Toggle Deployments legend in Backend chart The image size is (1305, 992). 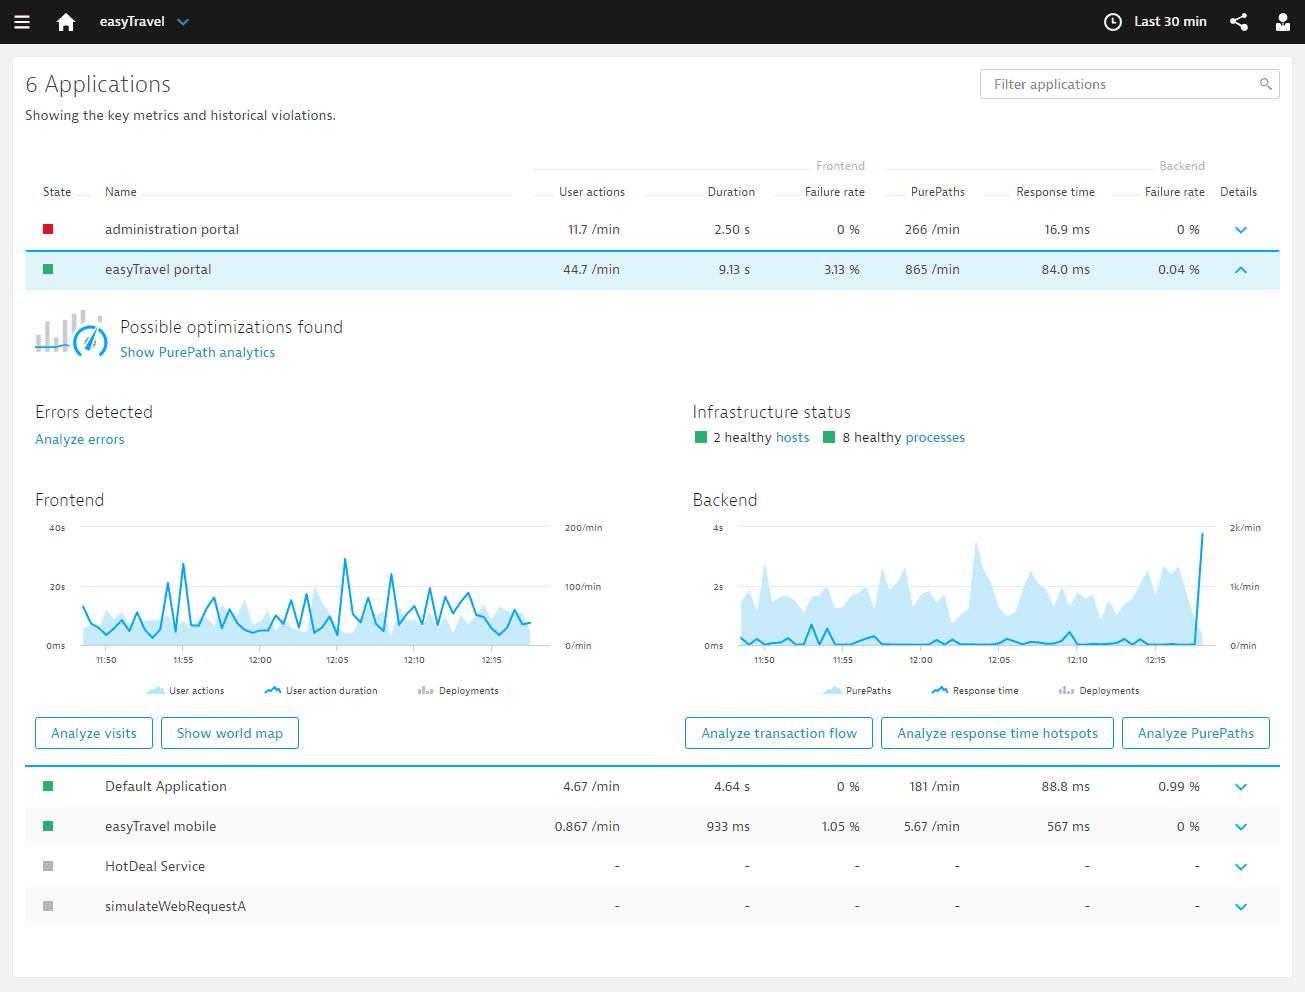pyautogui.click(x=1099, y=691)
